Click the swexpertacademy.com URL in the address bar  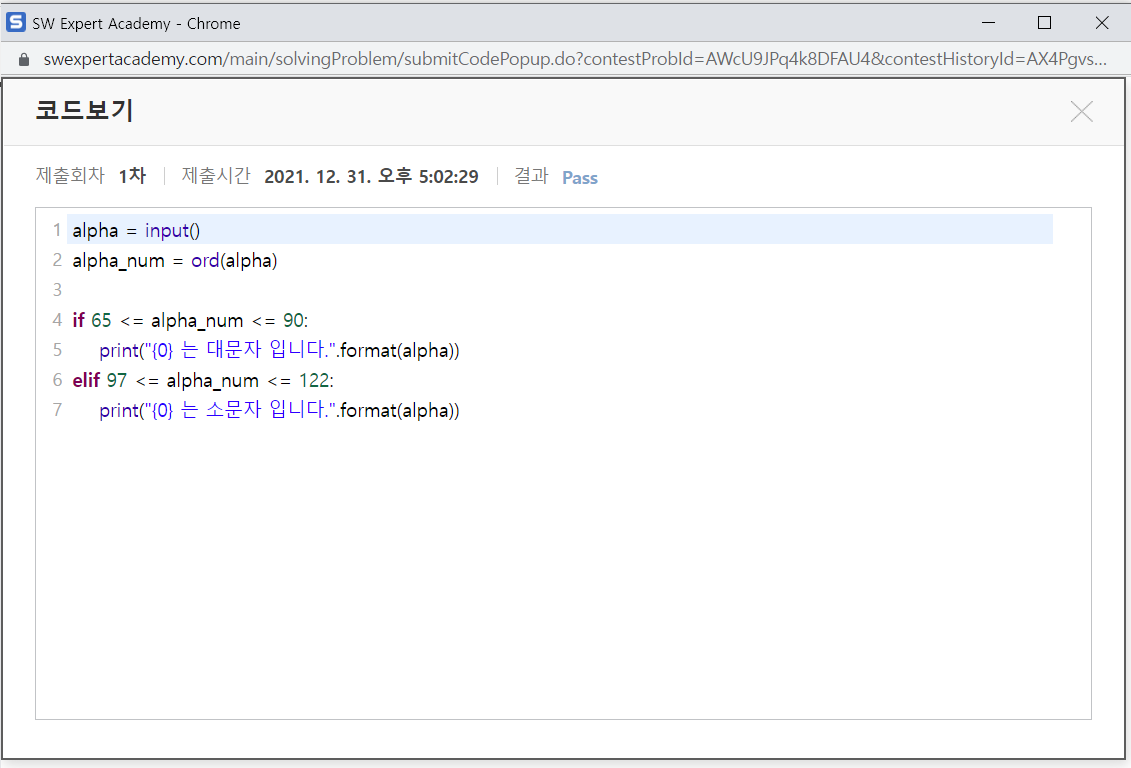coord(575,59)
